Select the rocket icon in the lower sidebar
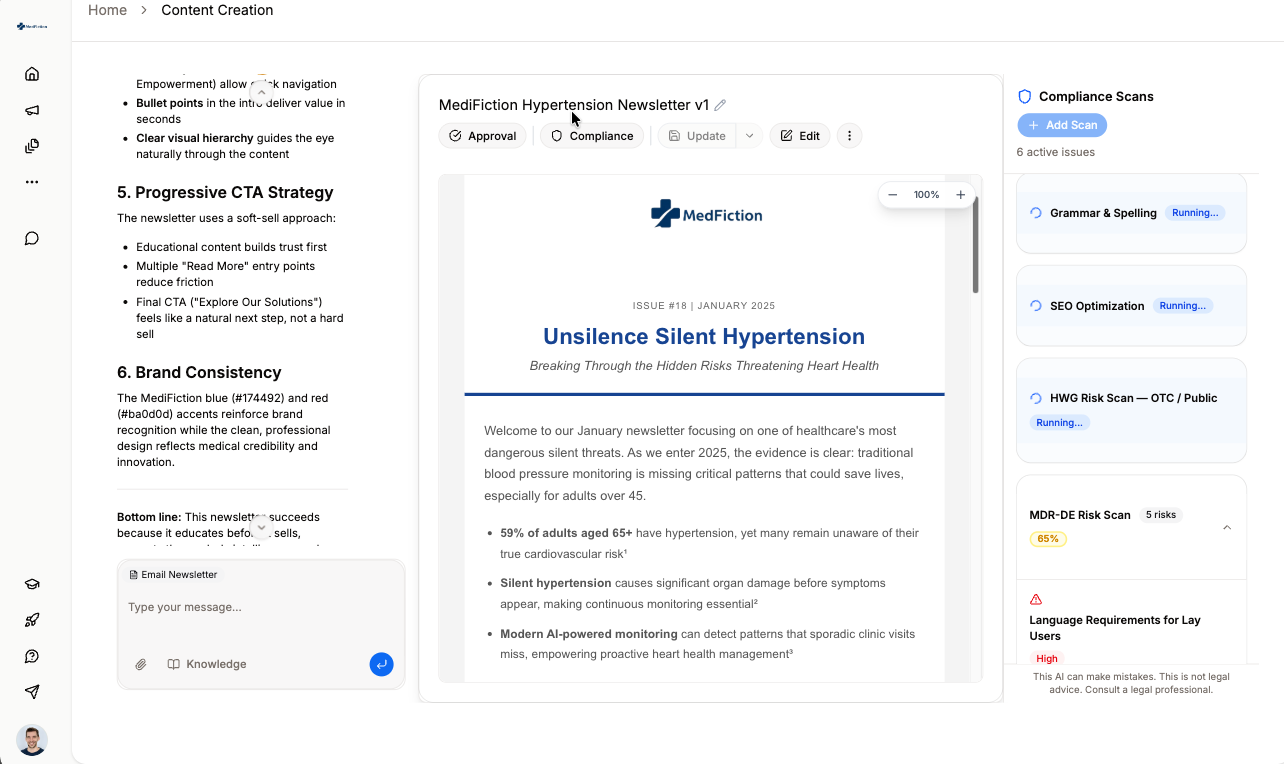Viewport: 1284px width, 764px height. click(31, 619)
